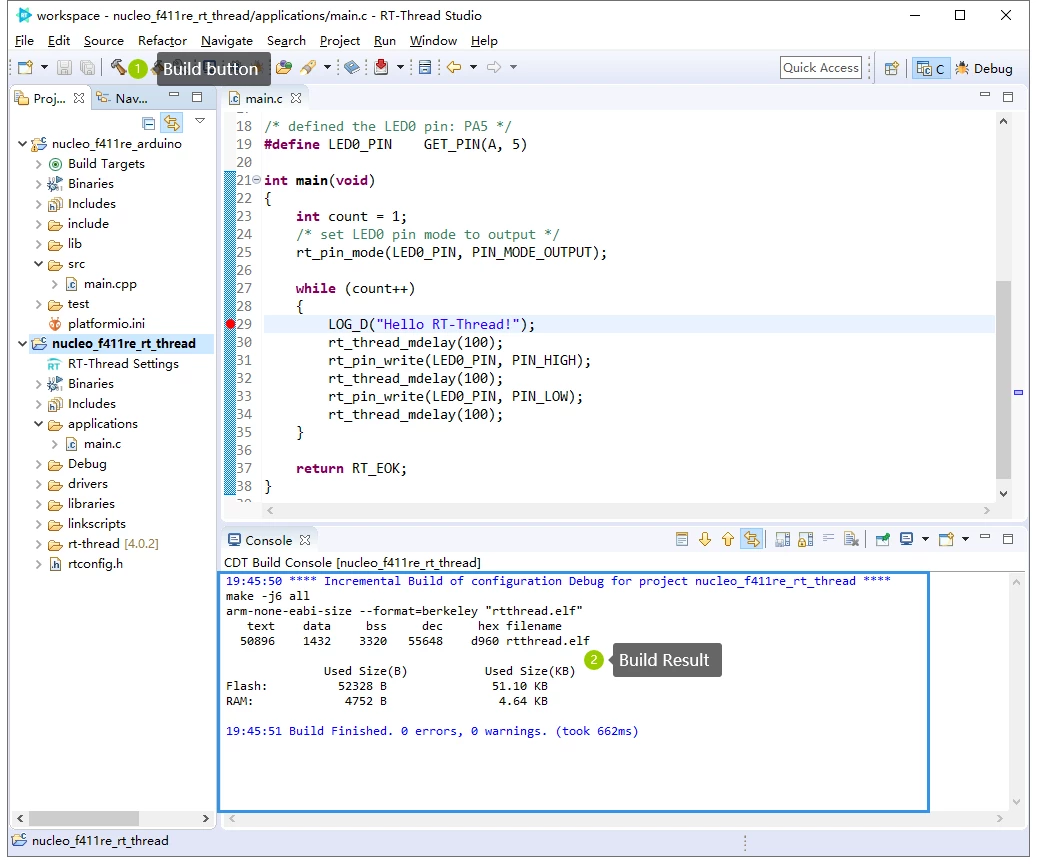Collapse the applications folder
The height and width of the screenshot is (864, 1037).
point(38,424)
